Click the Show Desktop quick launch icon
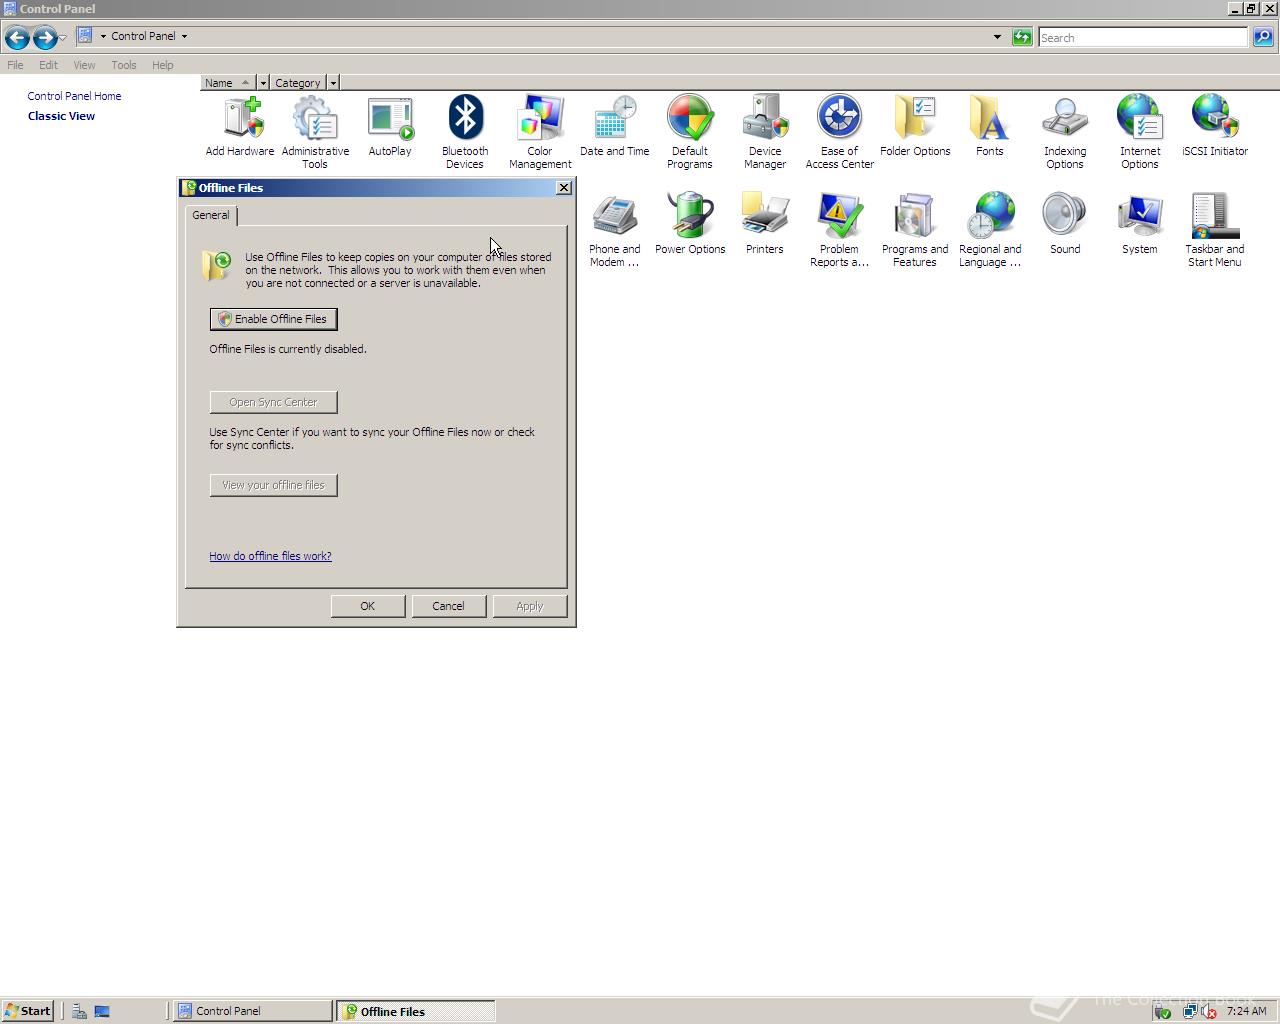This screenshot has height=1024, width=1280. pyautogui.click(x=102, y=1011)
